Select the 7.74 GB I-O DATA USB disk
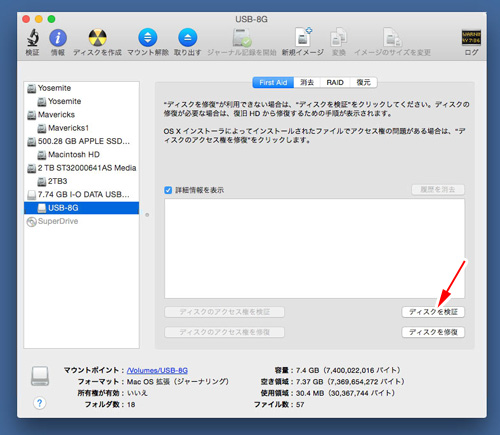The width and height of the screenshot is (500, 435). click(81, 195)
